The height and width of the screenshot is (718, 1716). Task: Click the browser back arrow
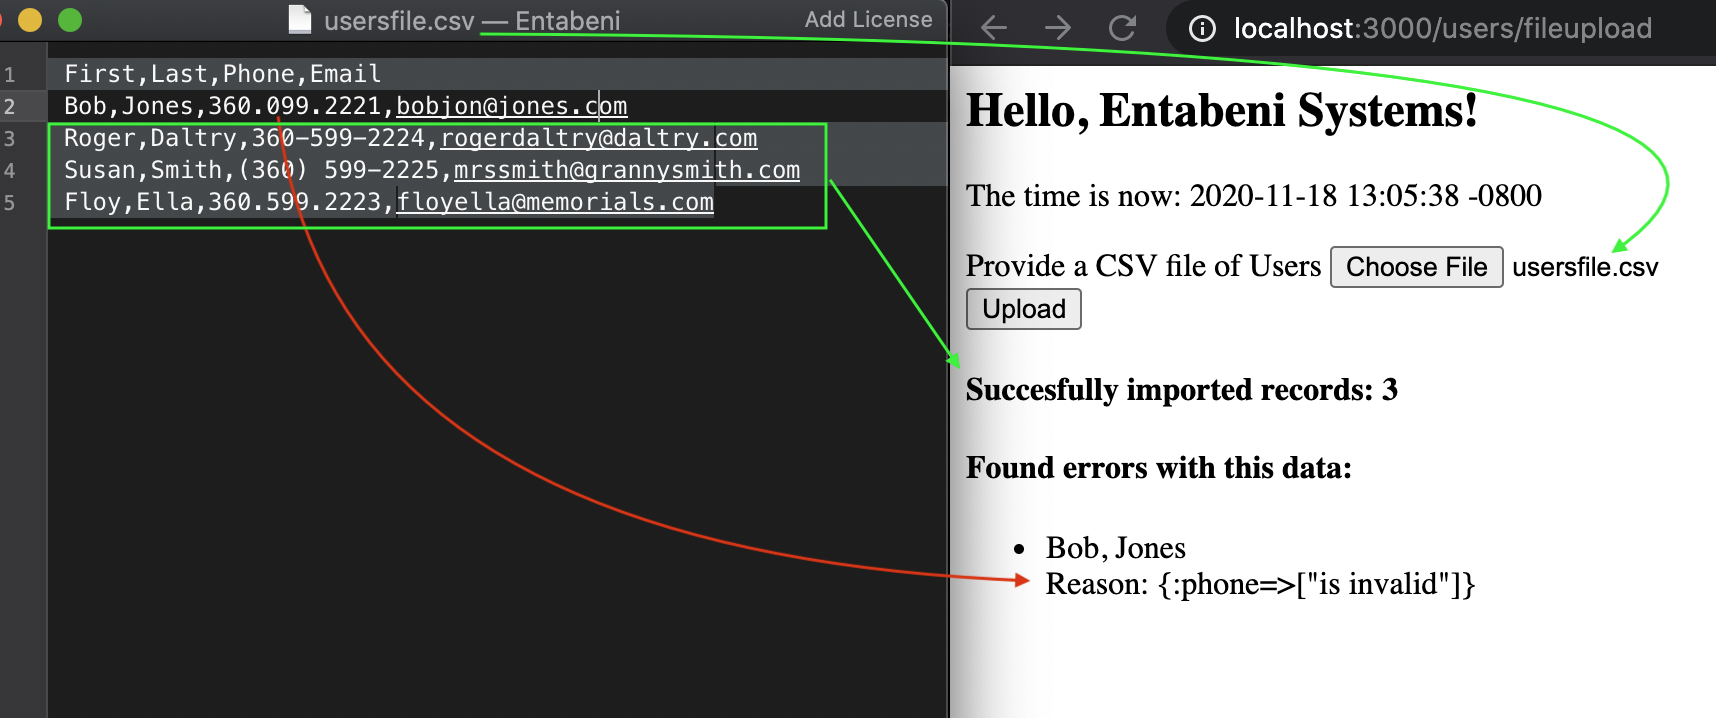[x=994, y=28]
